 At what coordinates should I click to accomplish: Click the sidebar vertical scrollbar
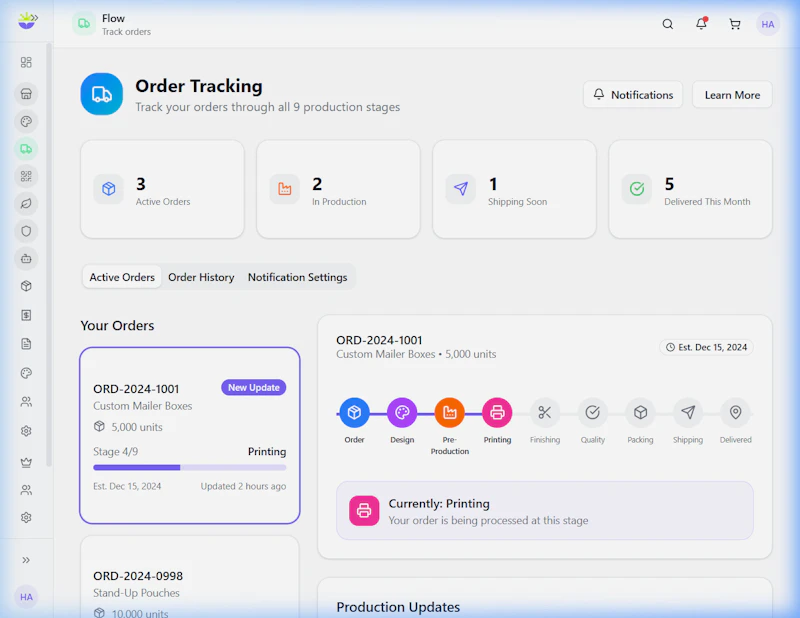49,255
